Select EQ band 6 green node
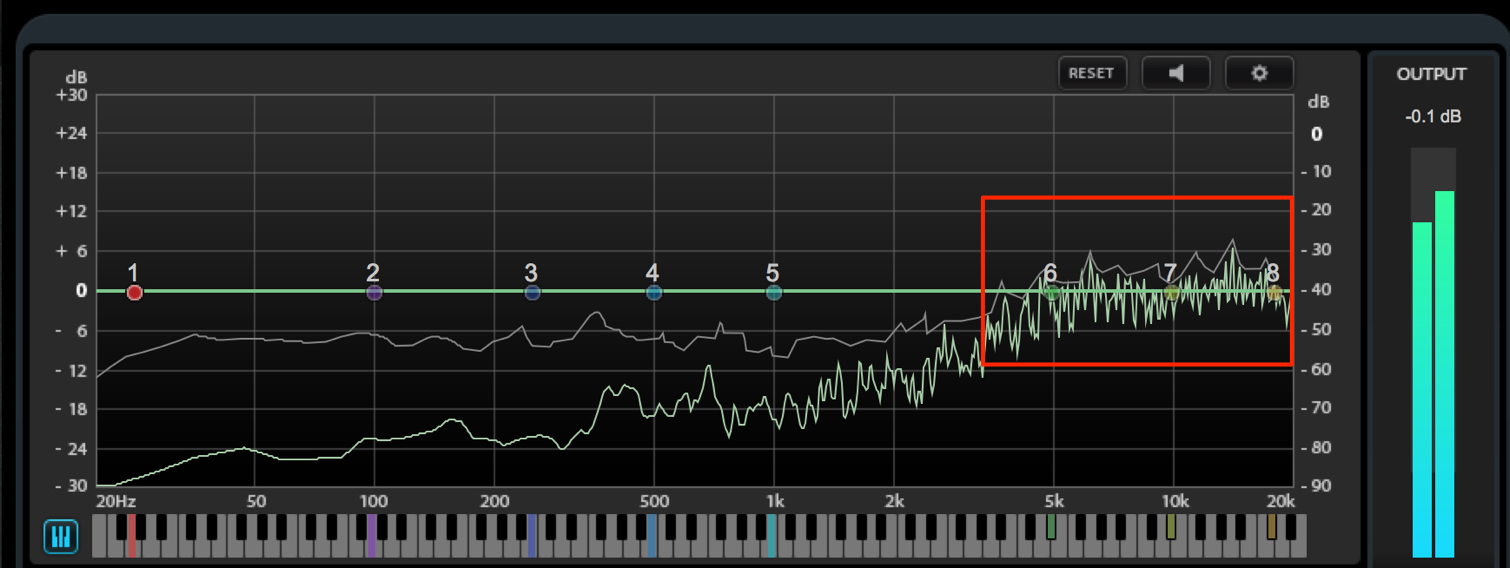Viewport: 1510px width, 568px height. (x=1052, y=292)
